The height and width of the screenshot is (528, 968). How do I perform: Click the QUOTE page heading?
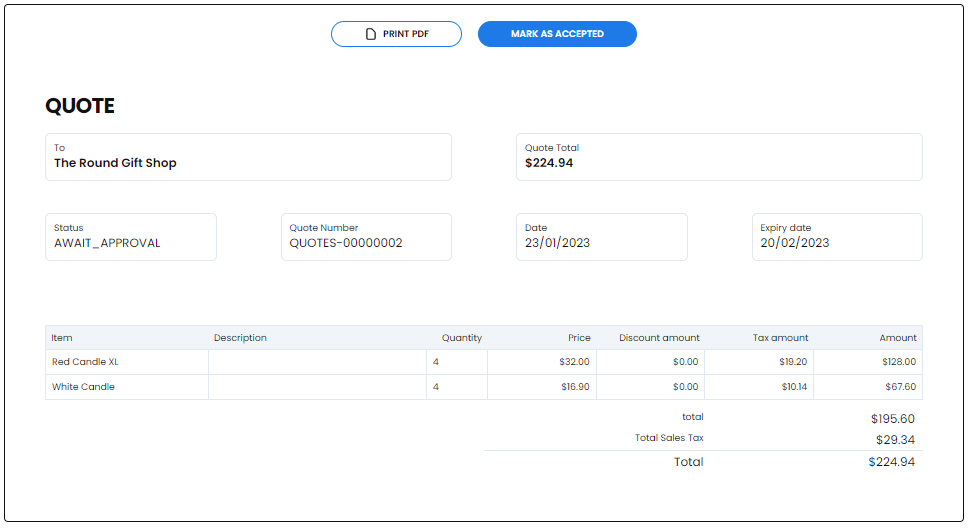point(80,106)
